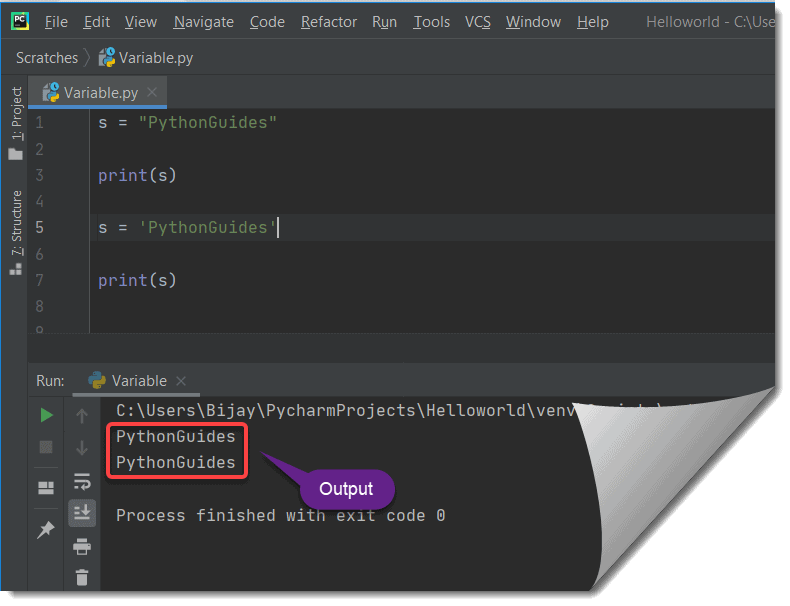Click the Run: panel label

tap(50, 381)
